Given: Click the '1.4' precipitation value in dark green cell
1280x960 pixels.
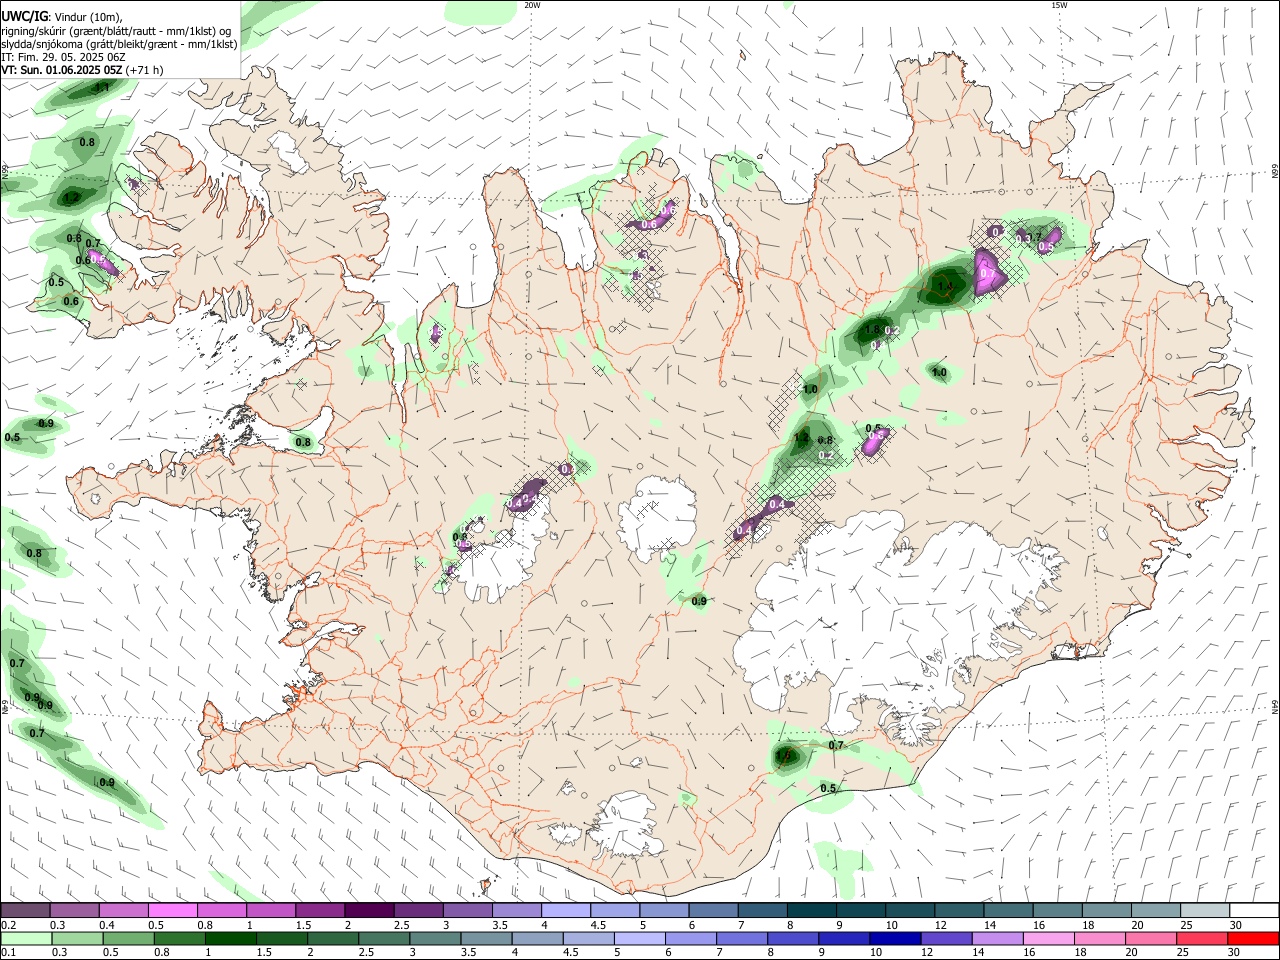Looking at the screenshot, I should (944, 286).
